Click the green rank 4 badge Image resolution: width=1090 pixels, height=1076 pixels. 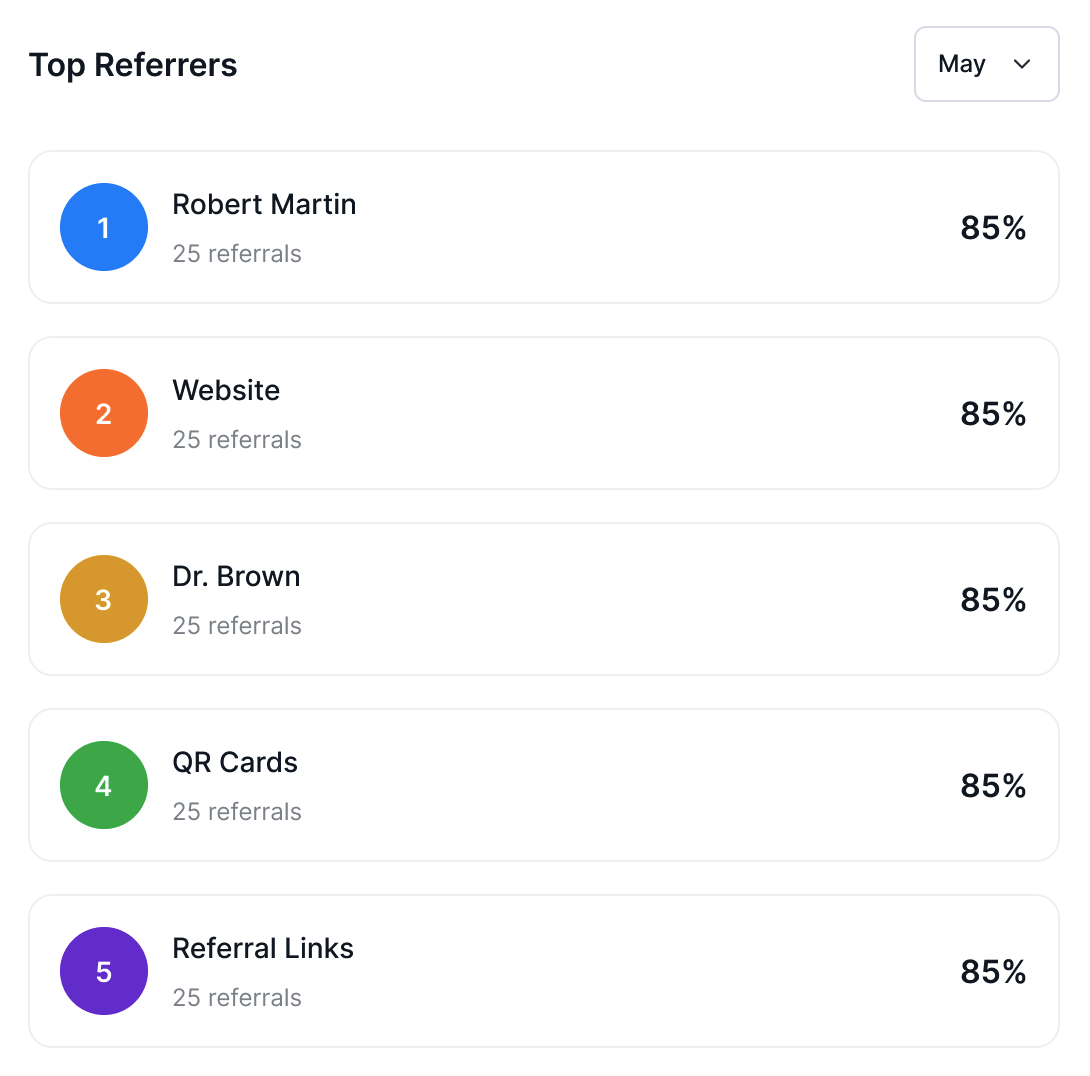pyautogui.click(x=104, y=785)
